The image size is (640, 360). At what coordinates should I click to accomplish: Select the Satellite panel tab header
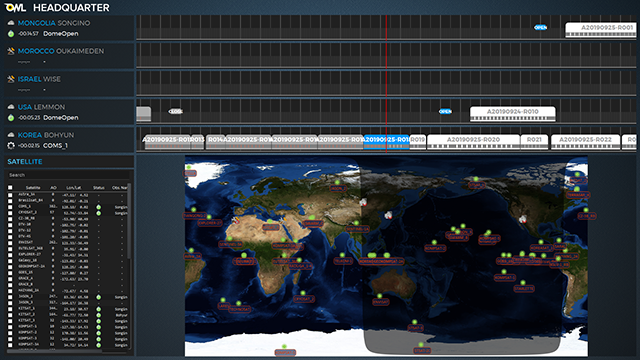(25, 162)
